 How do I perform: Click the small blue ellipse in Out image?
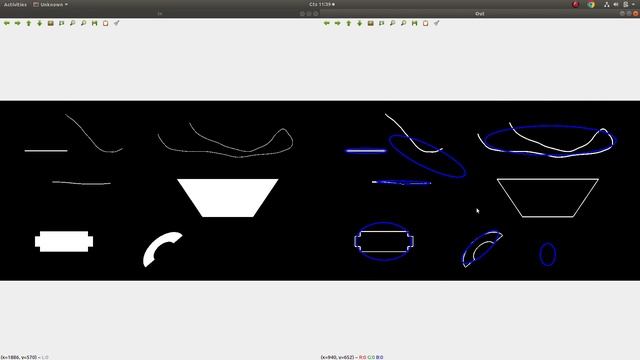point(547,254)
